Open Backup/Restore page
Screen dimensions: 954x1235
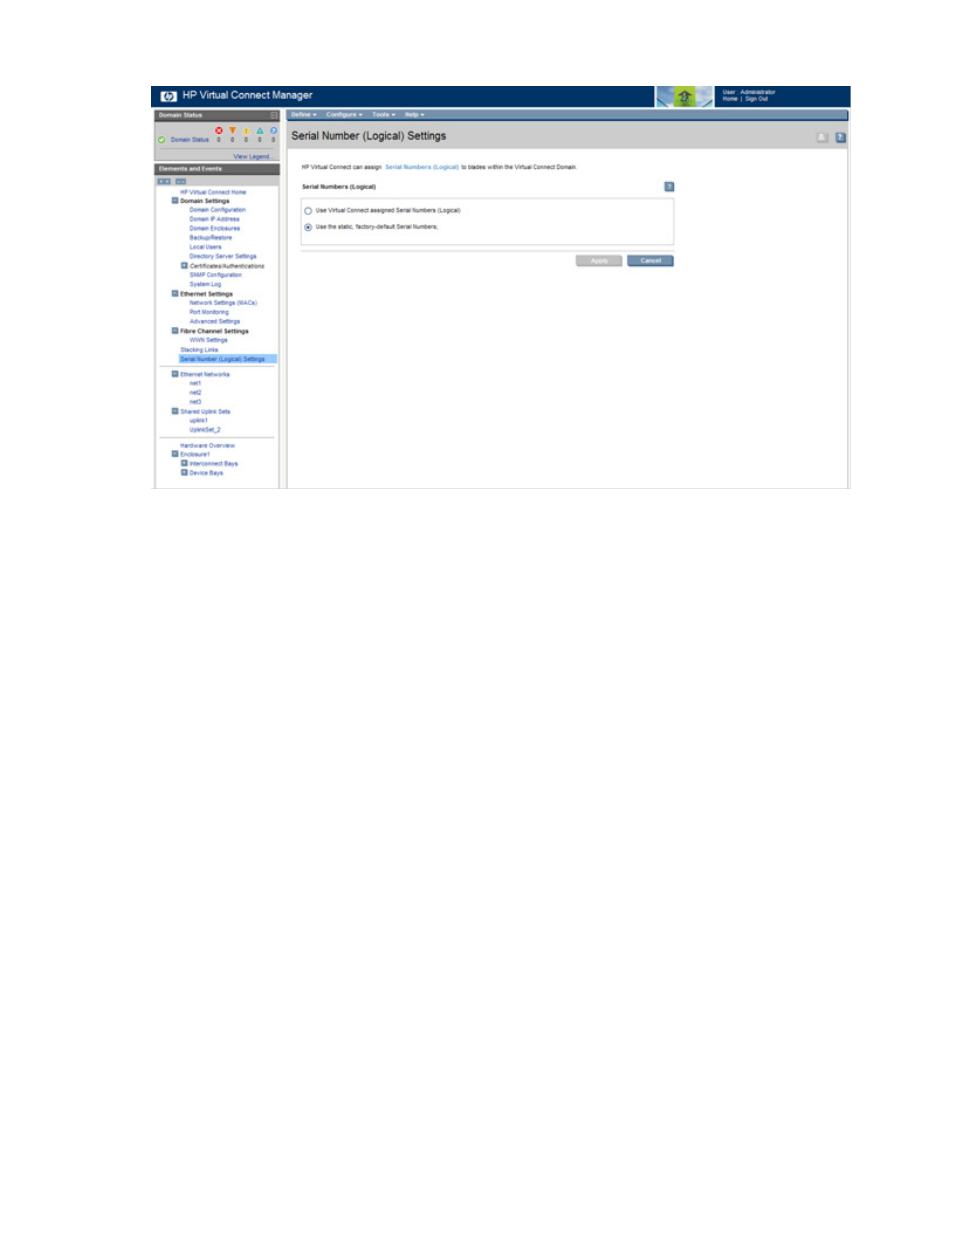[x=210, y=238]
